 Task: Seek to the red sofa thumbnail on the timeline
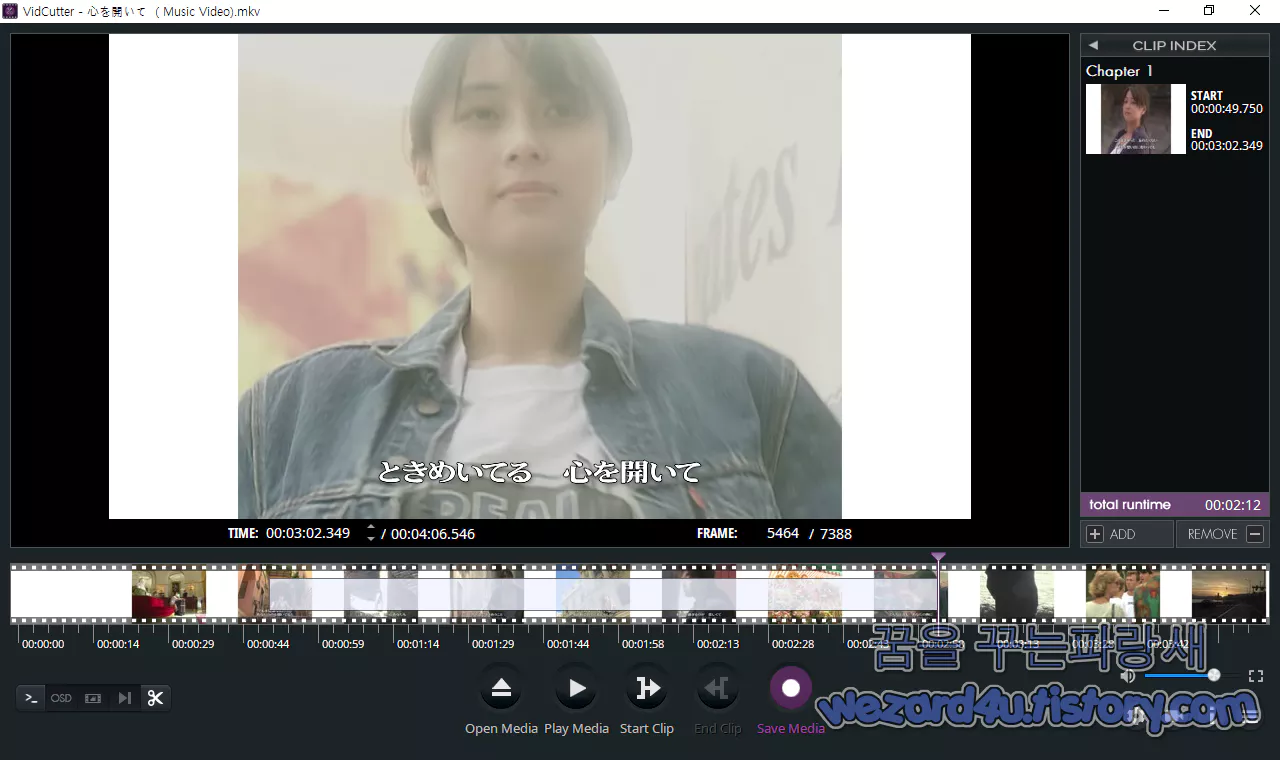pyautogui.click(x=168, y=594)
